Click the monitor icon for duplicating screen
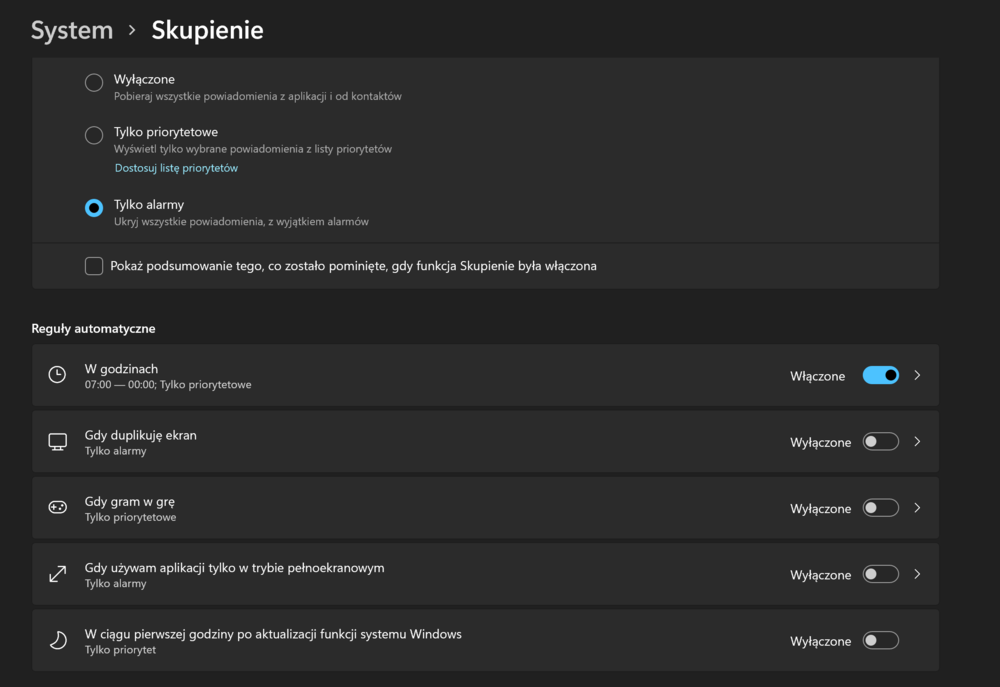The width and height of the screenshot is (1000, 687). pyautogui.click(x=58, y=442)
